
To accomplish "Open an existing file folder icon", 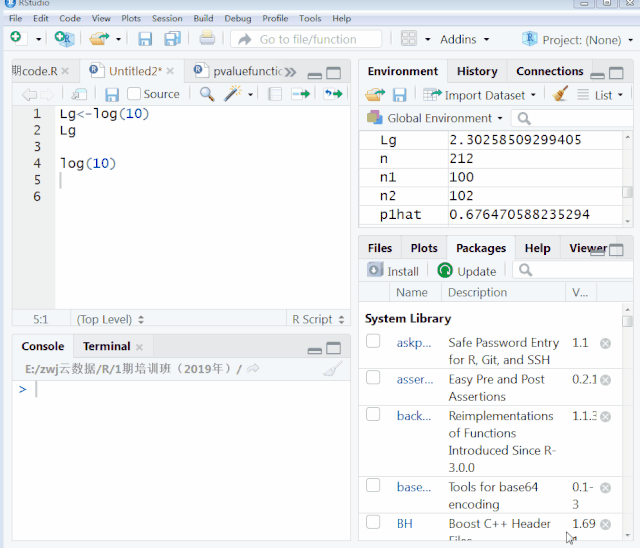I will [x=99, y=39].
